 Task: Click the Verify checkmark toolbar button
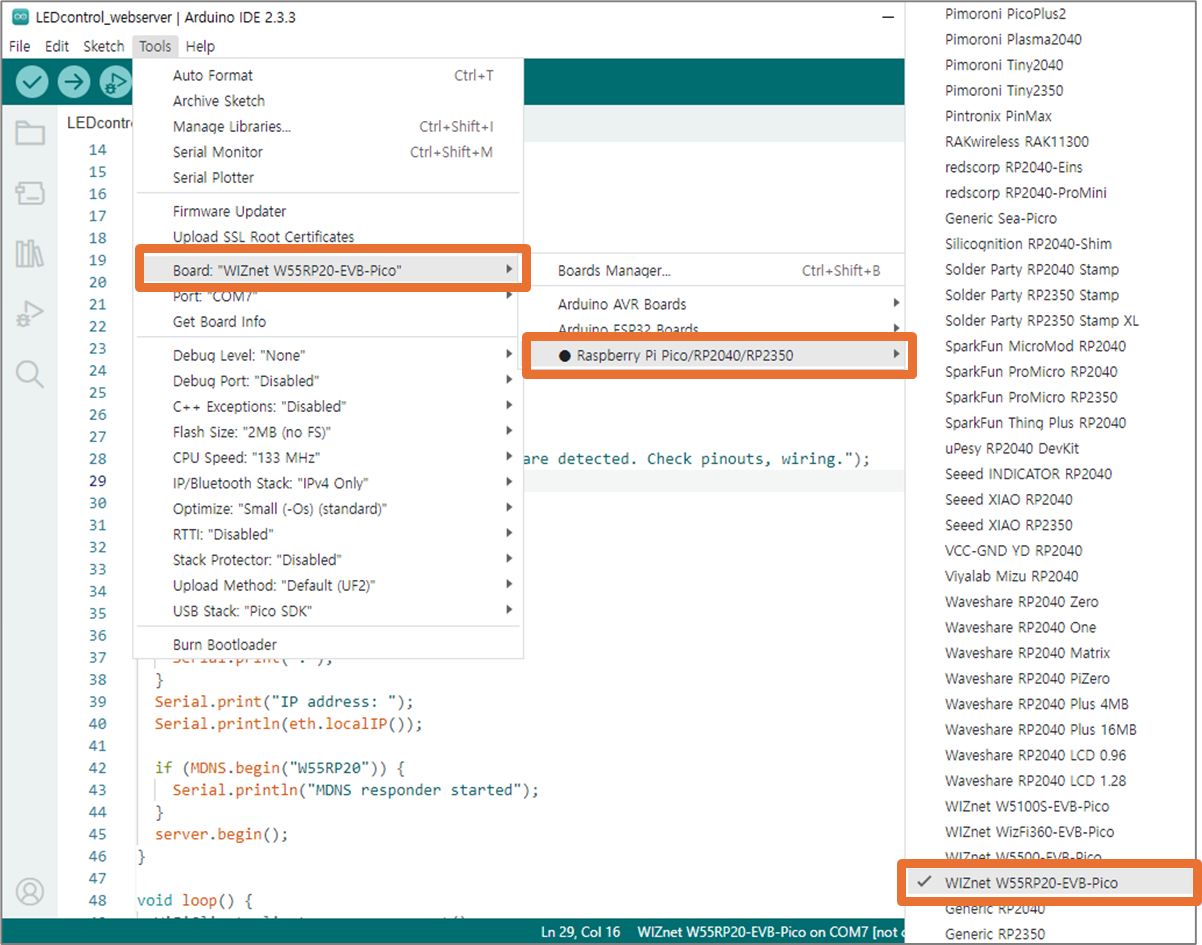coord(32,82)
